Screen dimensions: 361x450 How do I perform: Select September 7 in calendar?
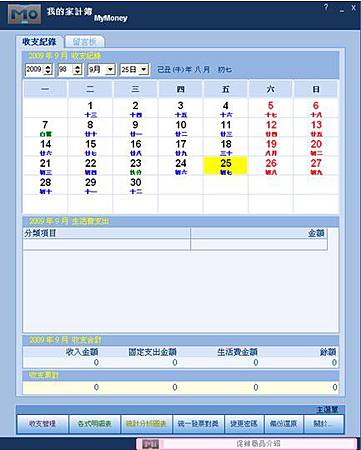45,128
